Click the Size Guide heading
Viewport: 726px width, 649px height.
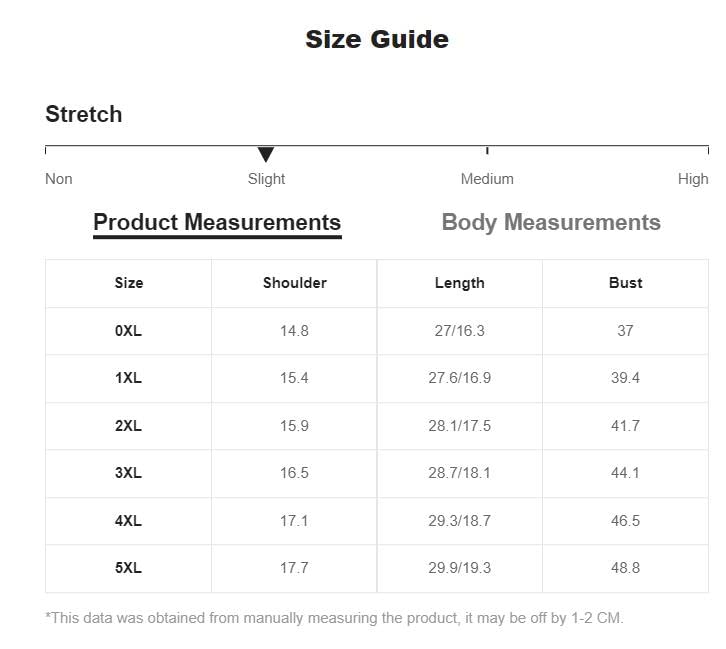coord(376,39)
